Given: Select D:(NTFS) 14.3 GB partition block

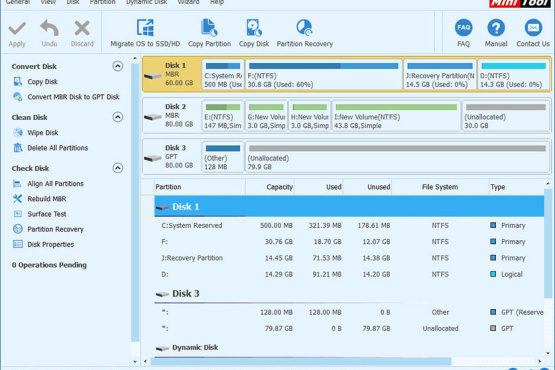Looking at the screenshot, I should [x=513, y=75].
